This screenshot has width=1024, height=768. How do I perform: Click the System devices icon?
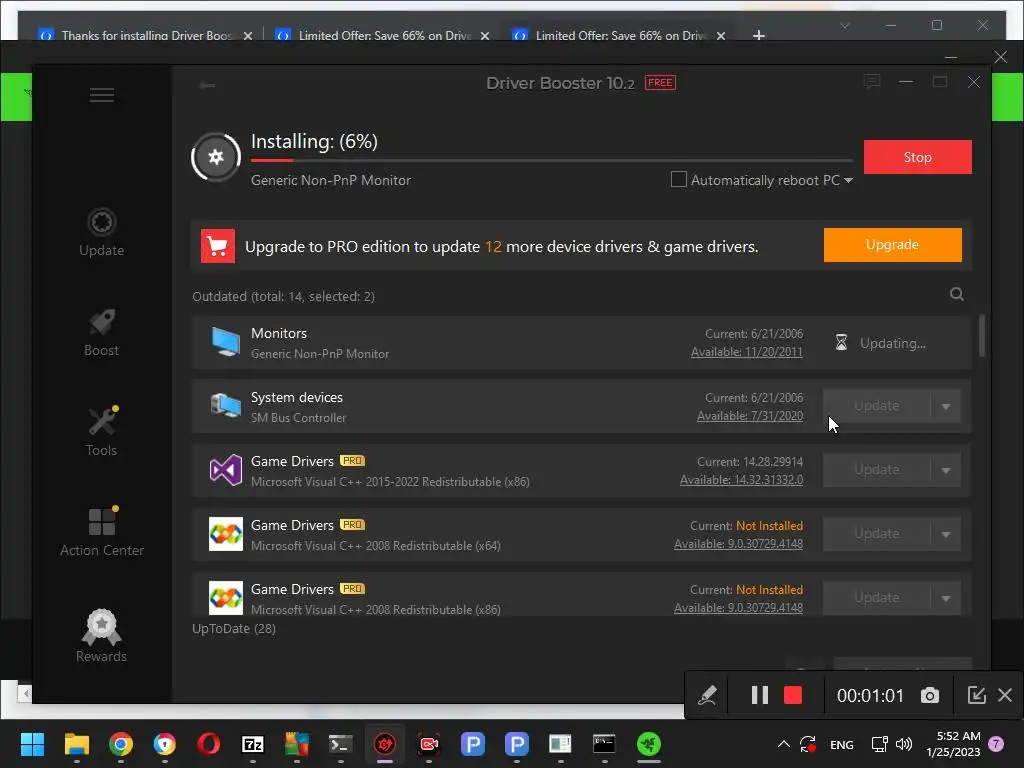click(x=225, y=406)
